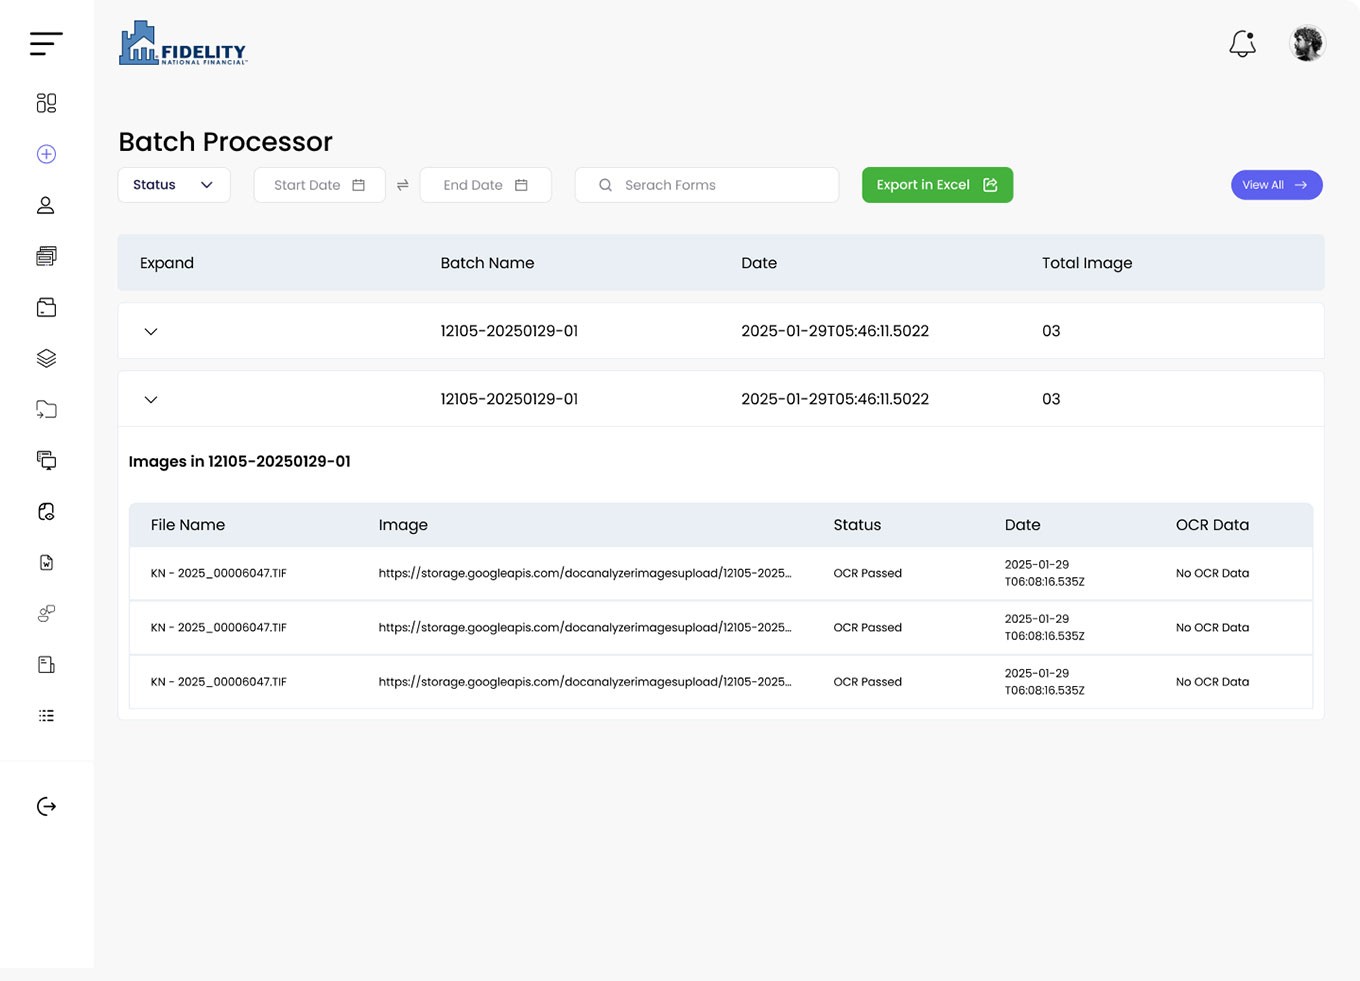This screenshot has width=1360, height=981.
Task: Open the notifications bell
Action: tap(1242, 44)
